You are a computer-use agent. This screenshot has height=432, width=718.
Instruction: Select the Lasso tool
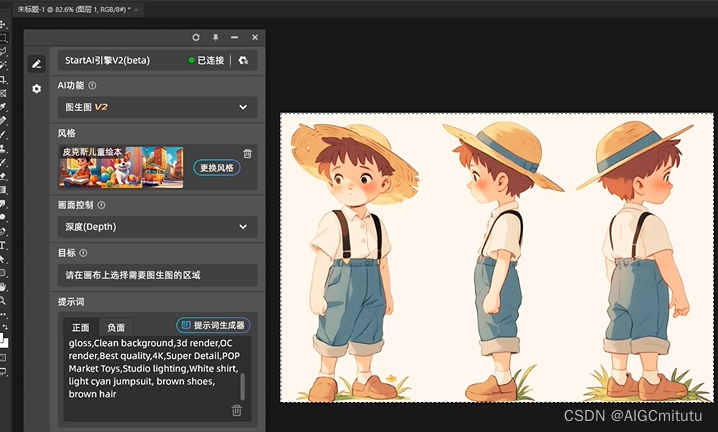3,51
